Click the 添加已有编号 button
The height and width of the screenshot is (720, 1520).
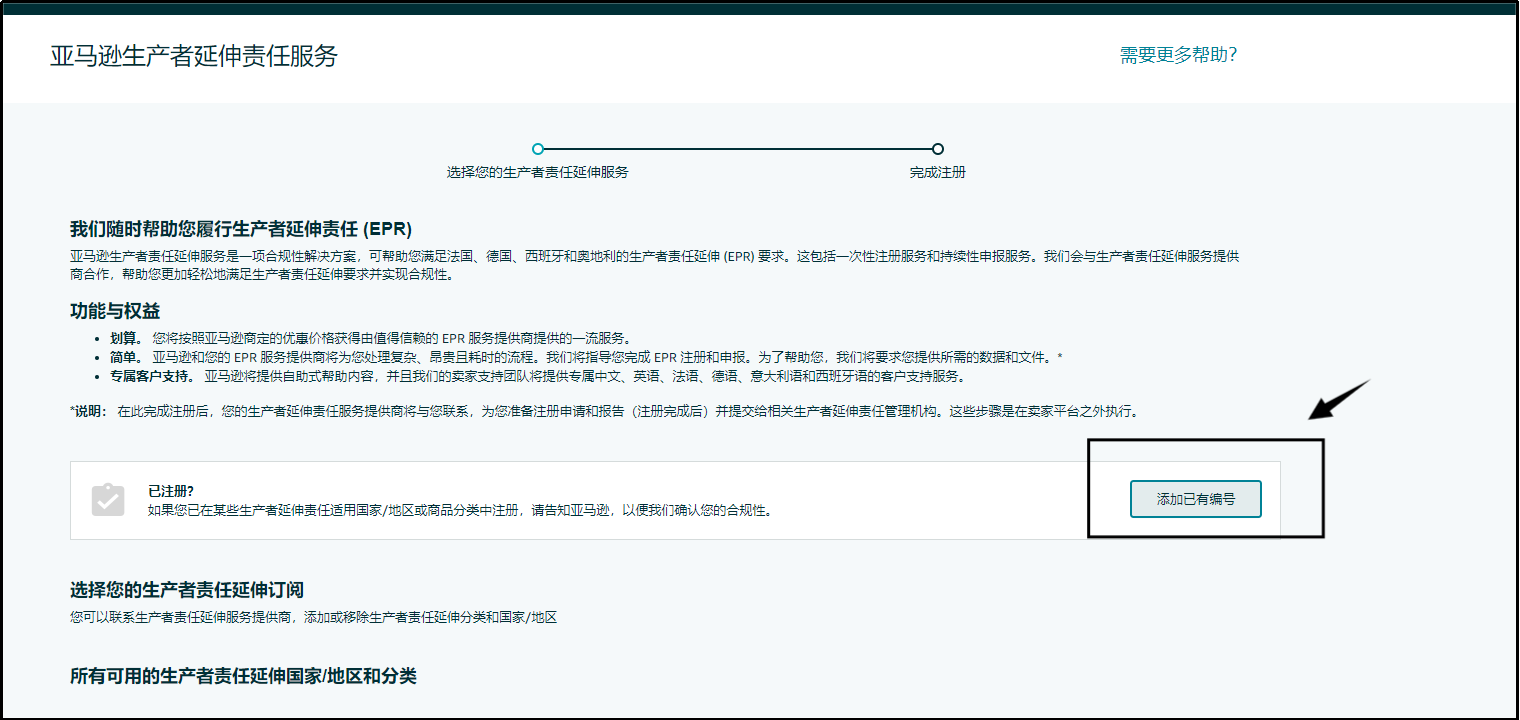(1195, 499)
